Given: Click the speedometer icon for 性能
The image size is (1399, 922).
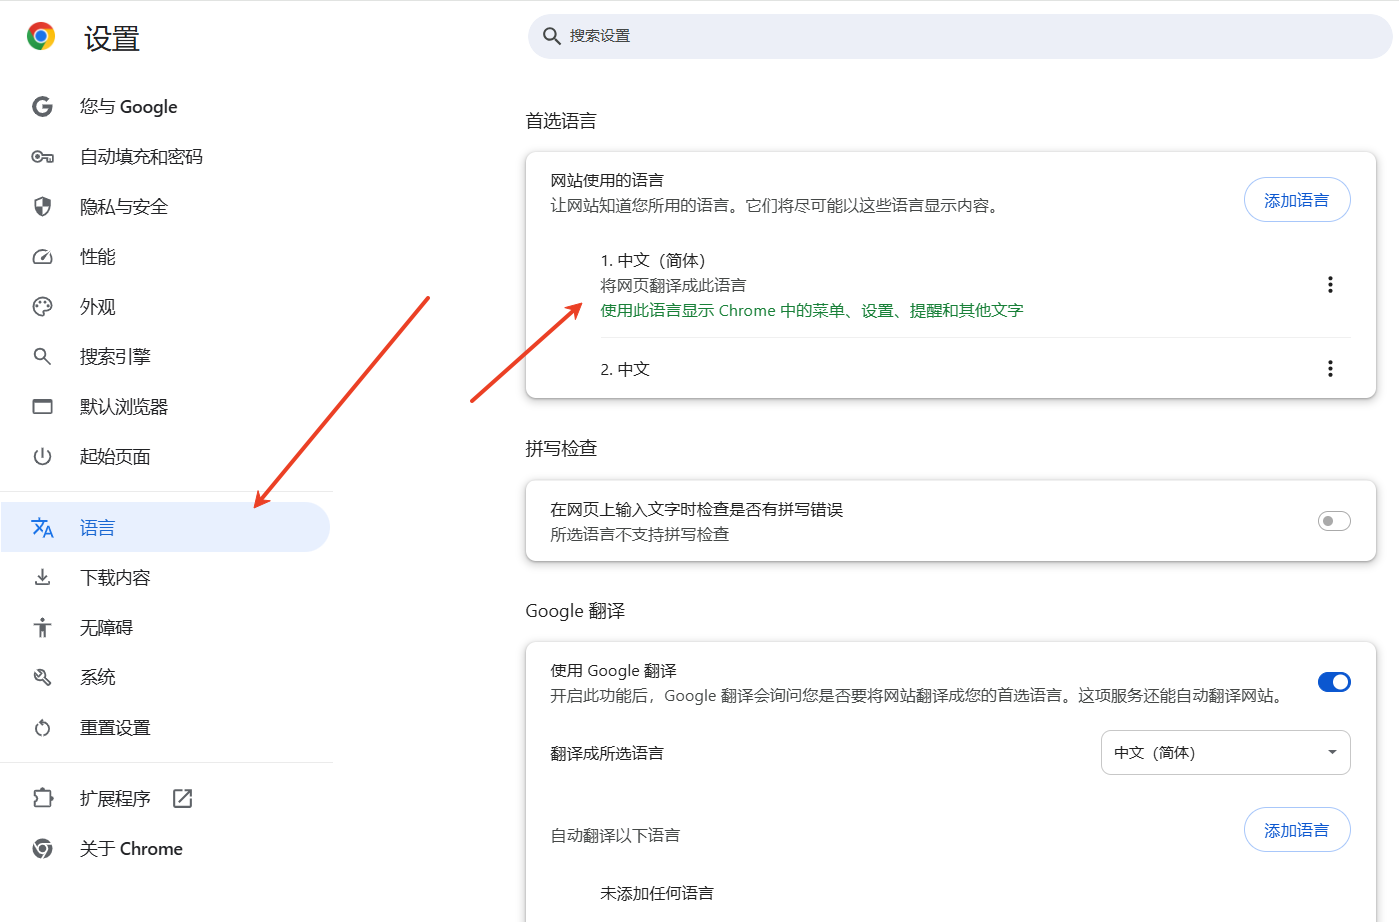Looking at the screenshot, I should (x=42, y=257).
